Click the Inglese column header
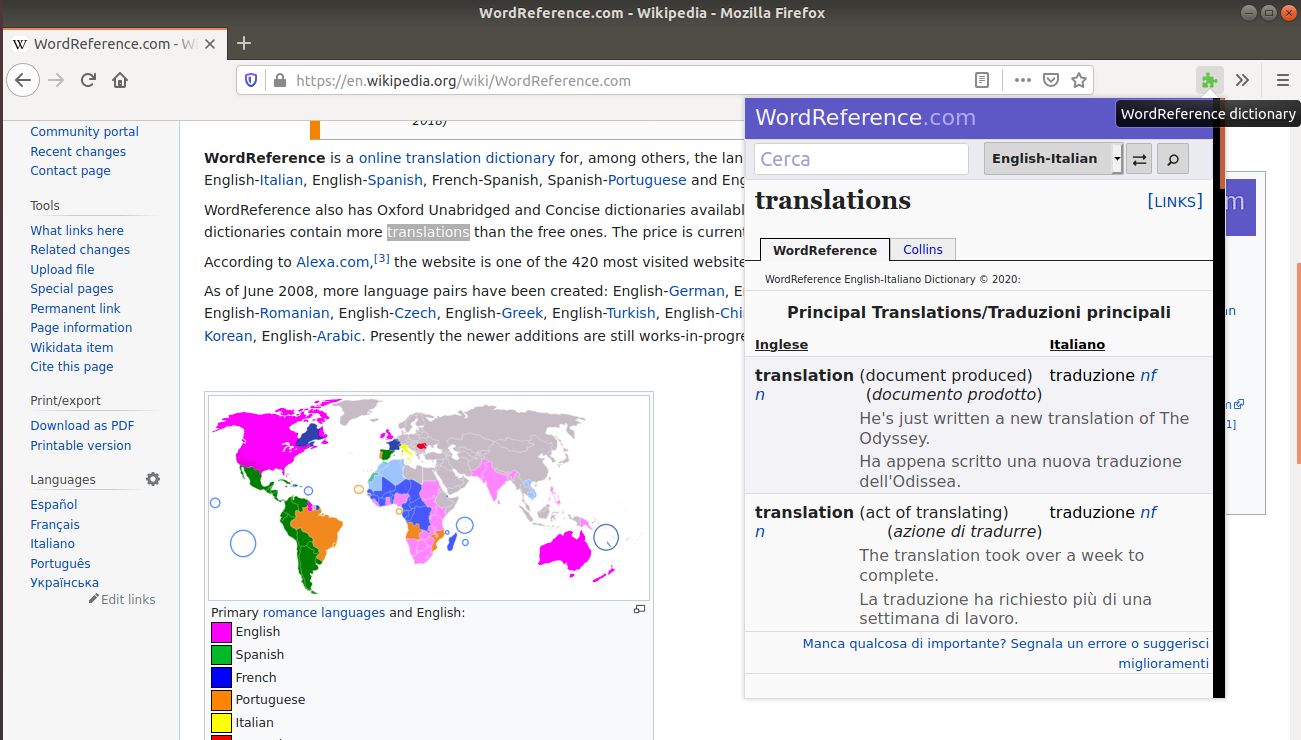The image size is (1301, 740). point(781,344)
